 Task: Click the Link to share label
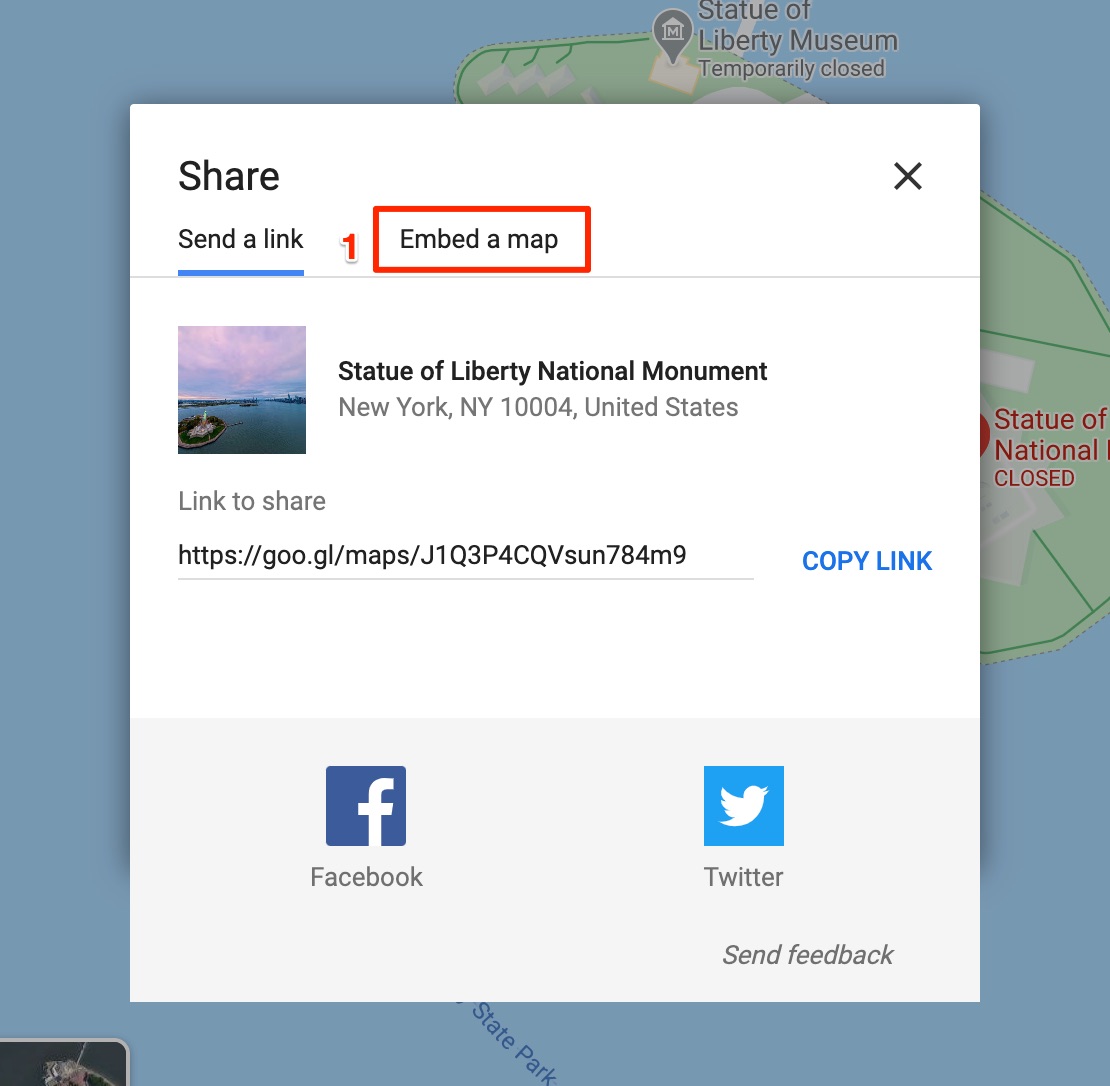coord(251,501)
